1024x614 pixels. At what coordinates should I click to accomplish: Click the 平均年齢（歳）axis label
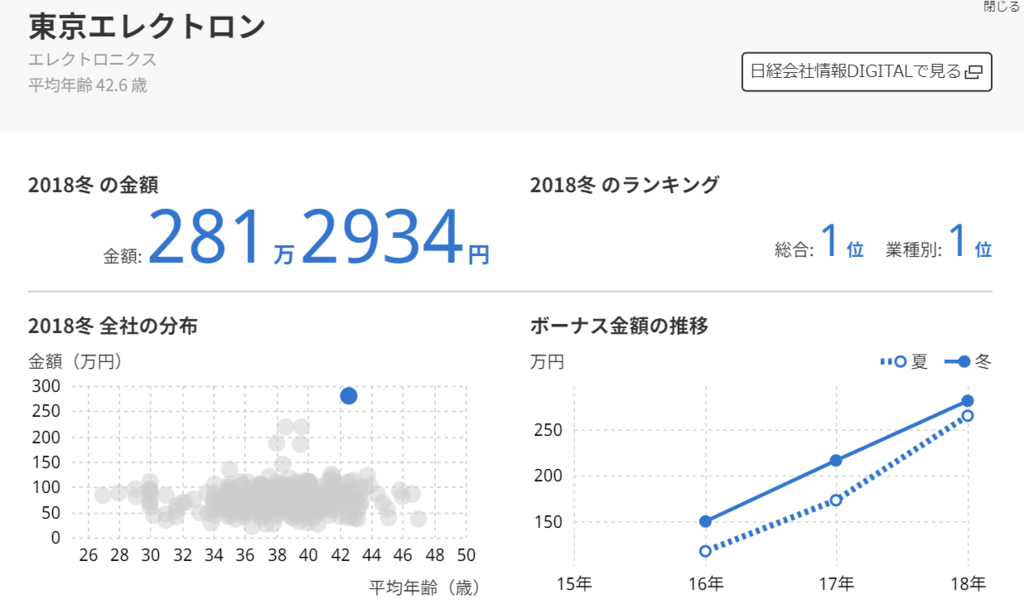click(x=424, y=588)
